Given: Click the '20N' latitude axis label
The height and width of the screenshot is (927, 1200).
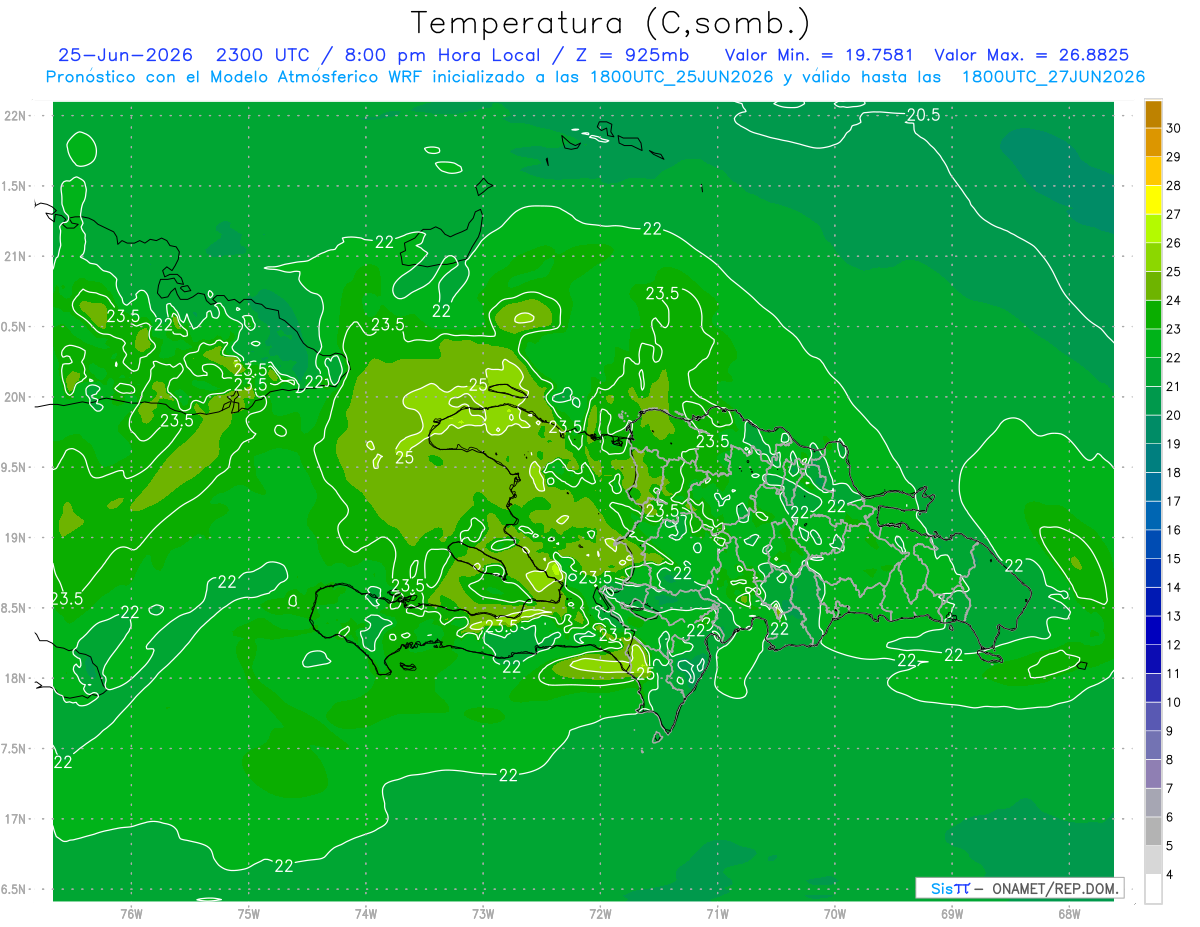Looking at the screenshot, I should [x=16, y=397].
